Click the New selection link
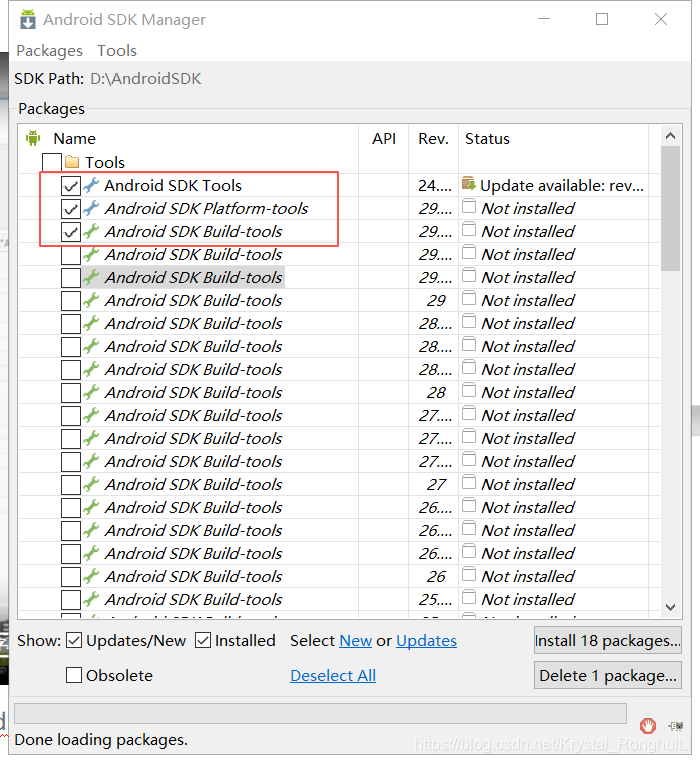Screen dimensions: 700x763 [356, 640]
